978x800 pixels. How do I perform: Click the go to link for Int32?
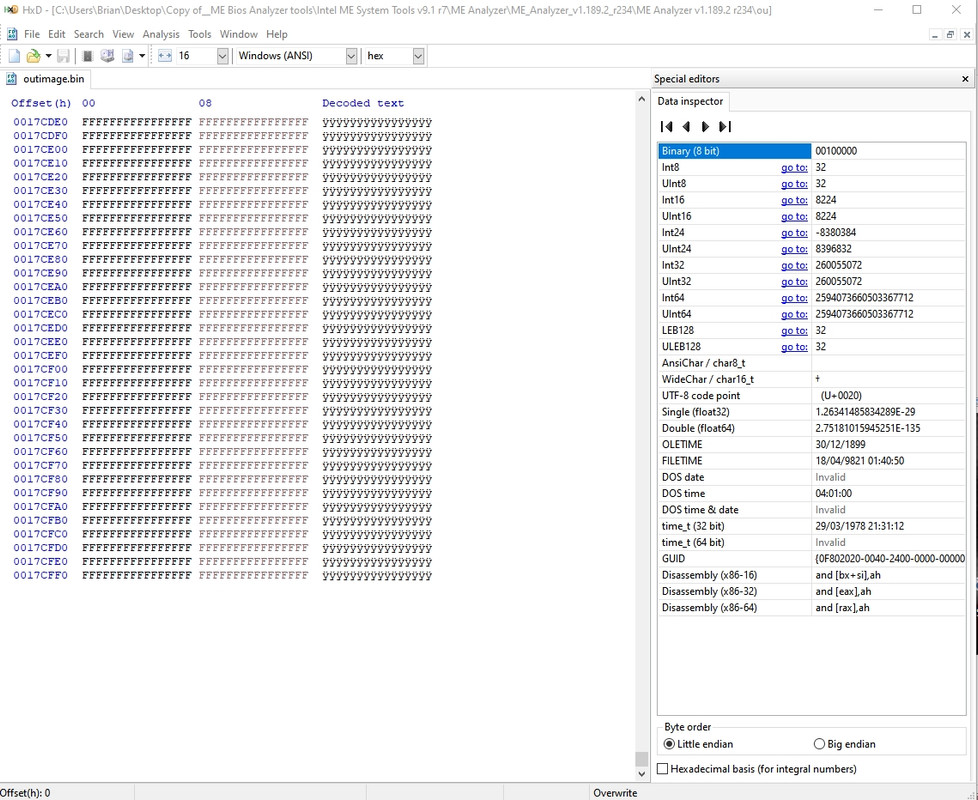794,265
